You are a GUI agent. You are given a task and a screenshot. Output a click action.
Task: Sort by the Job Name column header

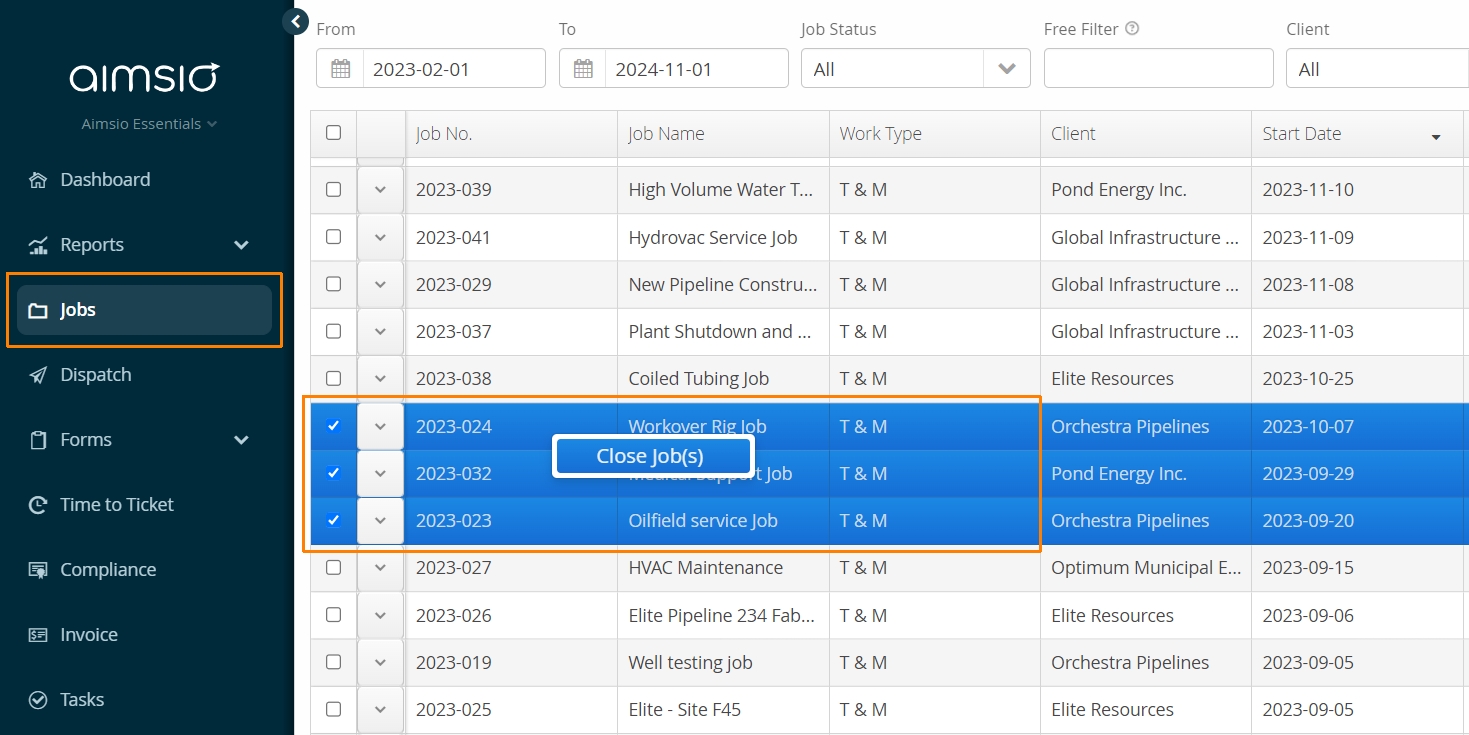coord(723,134)
